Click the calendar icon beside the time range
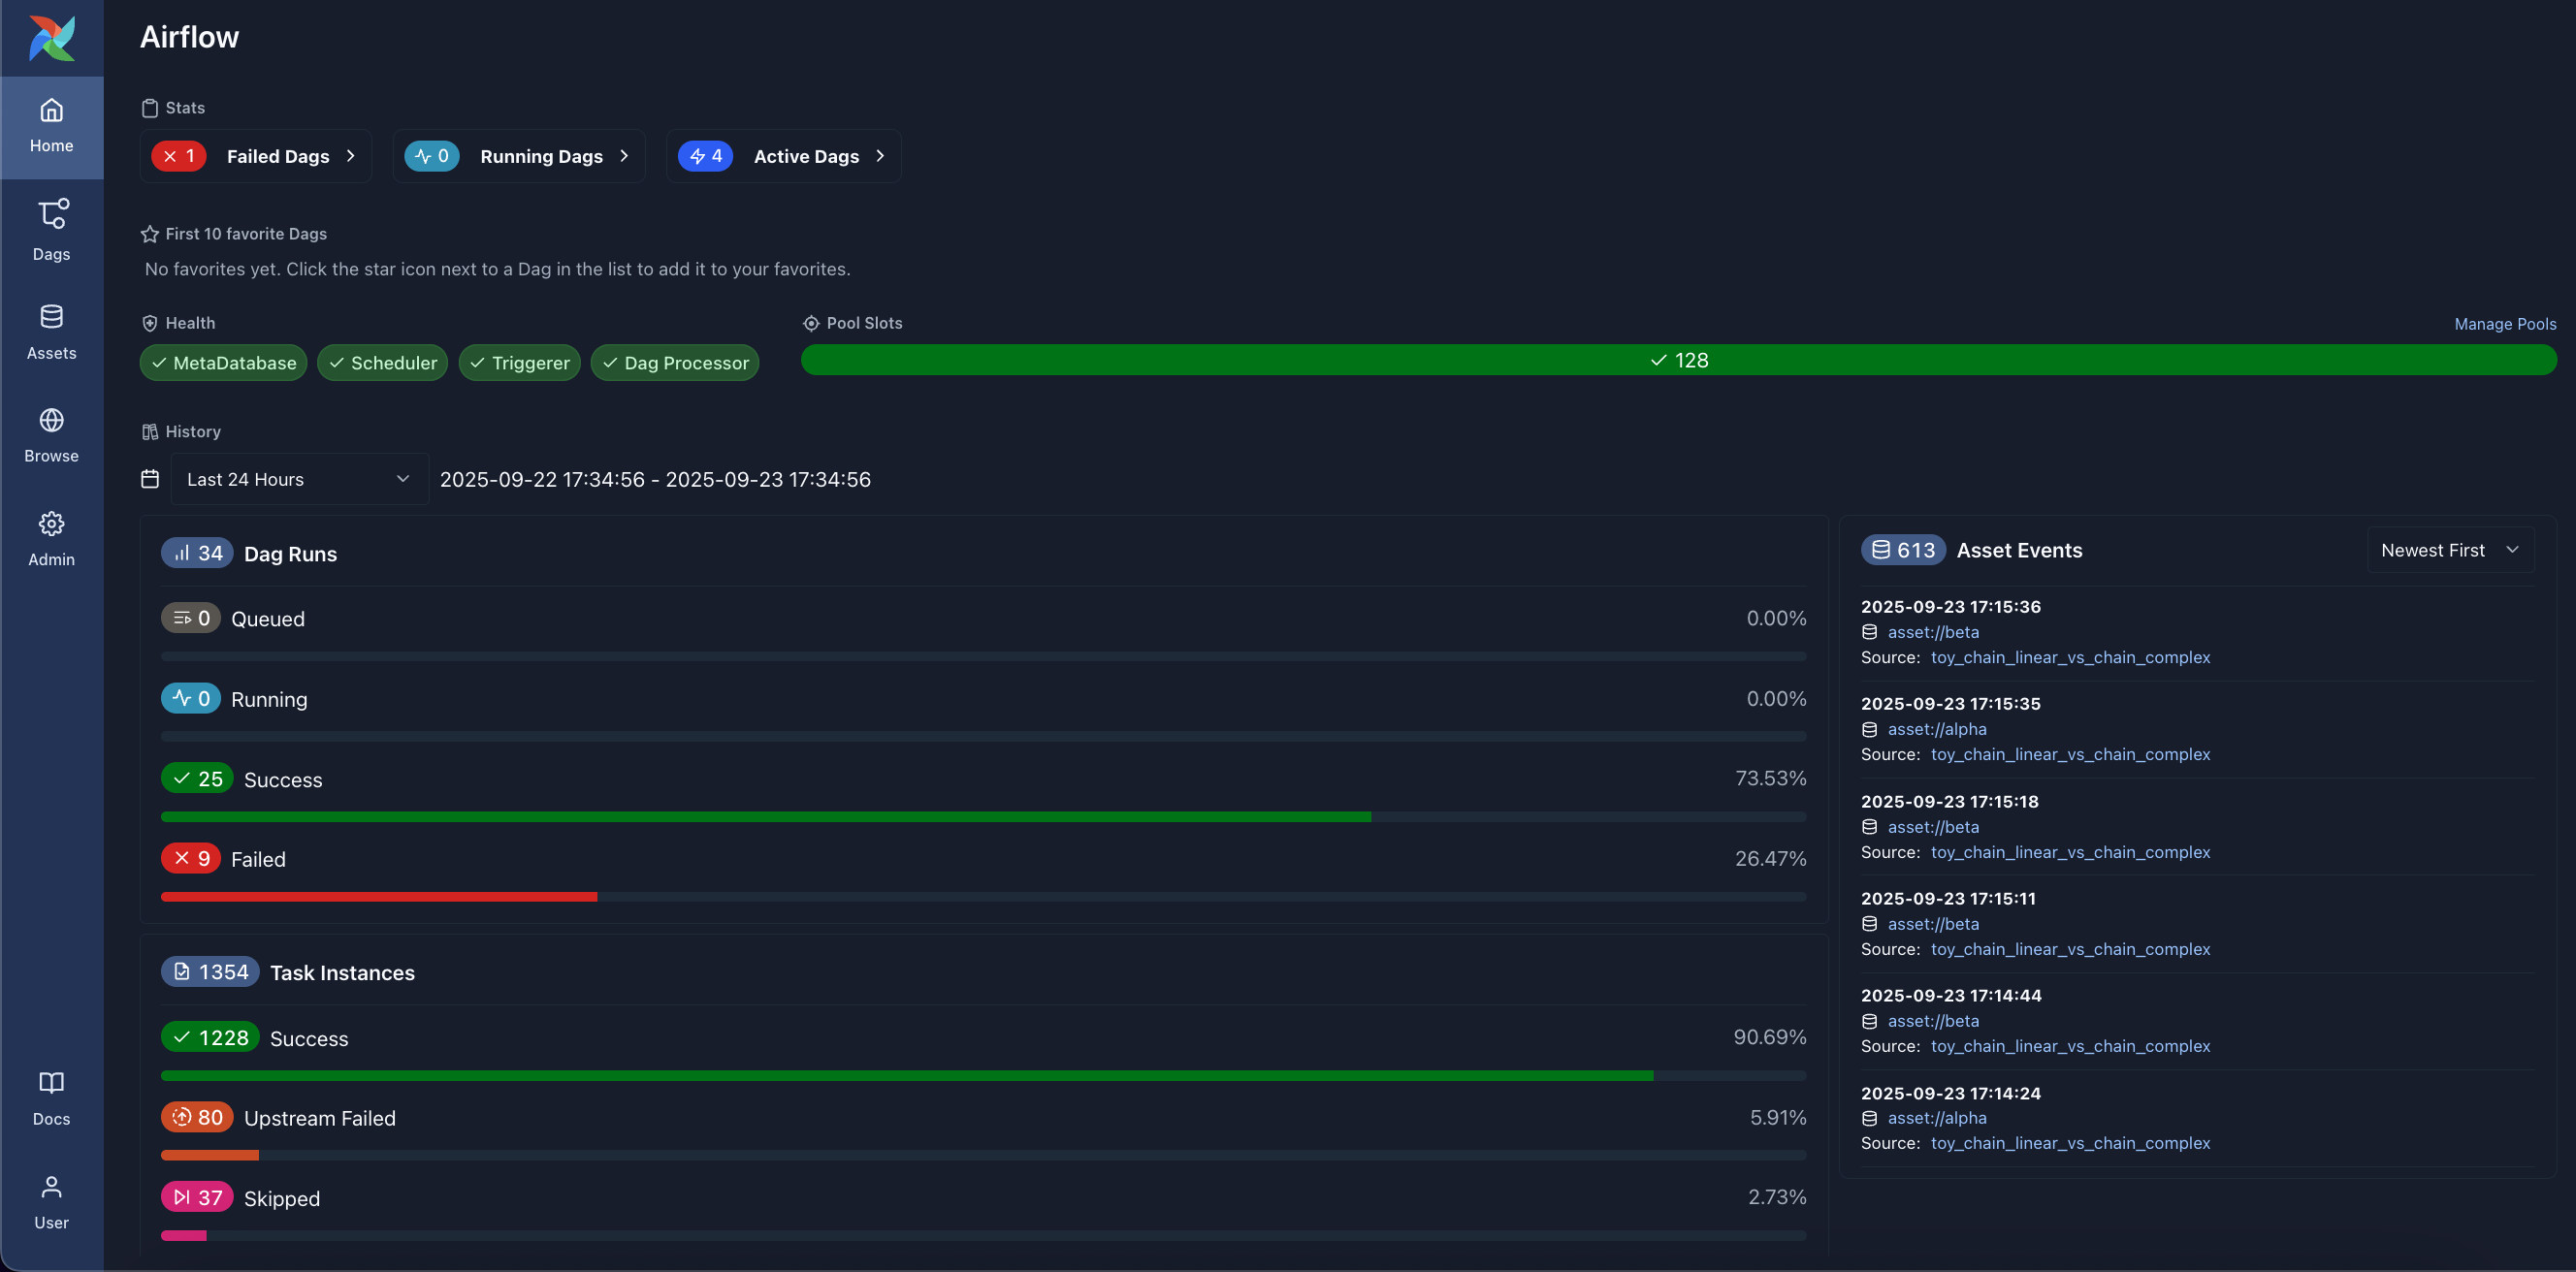 point(150,479)
